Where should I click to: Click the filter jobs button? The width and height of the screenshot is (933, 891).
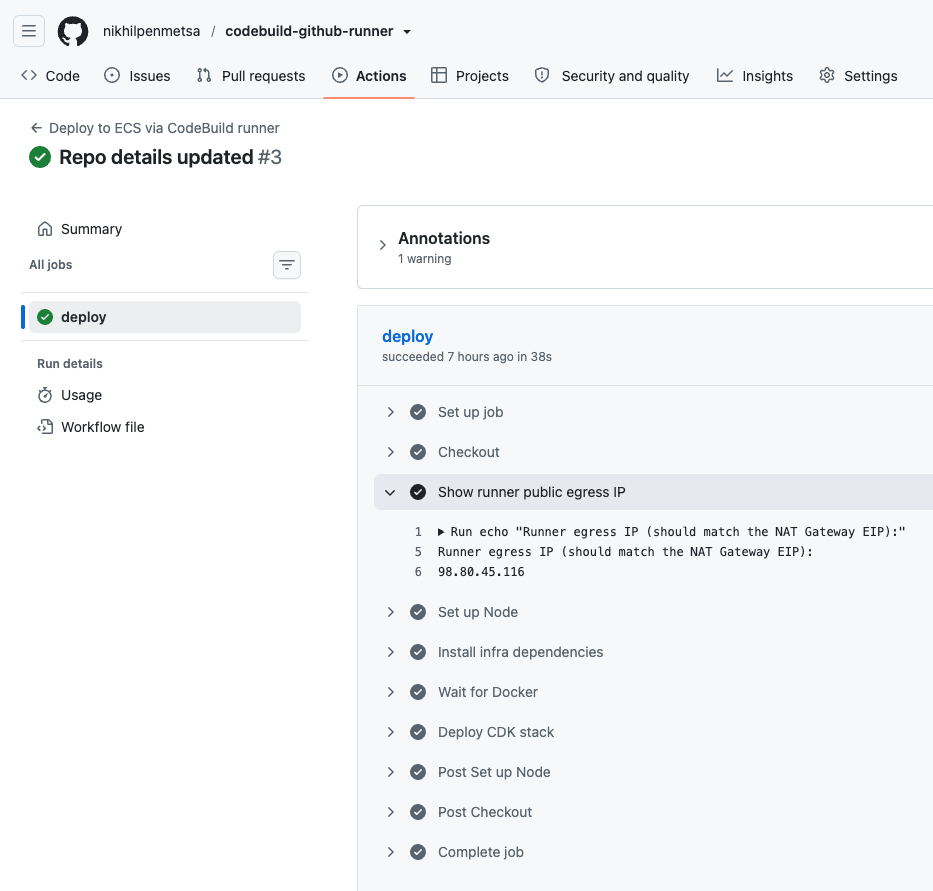pyautogui.click(x=287, y=265)
